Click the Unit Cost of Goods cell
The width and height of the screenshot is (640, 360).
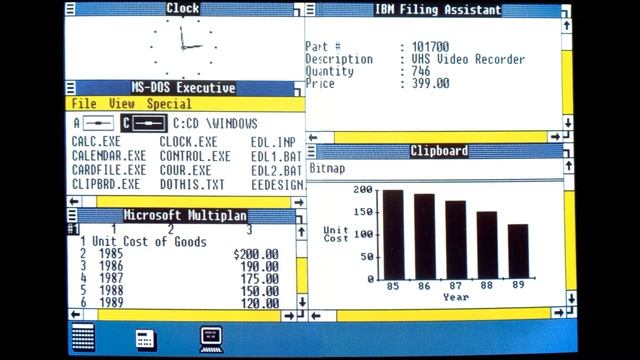coord(149,242)
